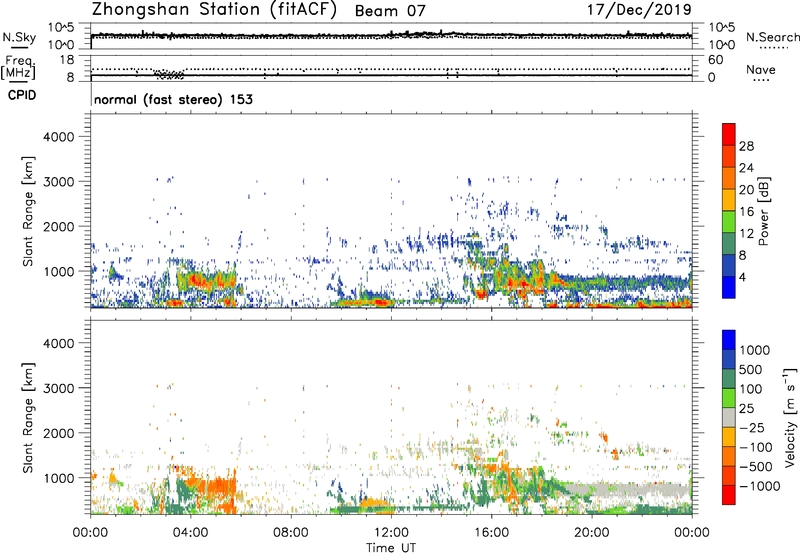
Task: Select the 'Freq. [MHz]' axis label
Action: coord(19,68)
